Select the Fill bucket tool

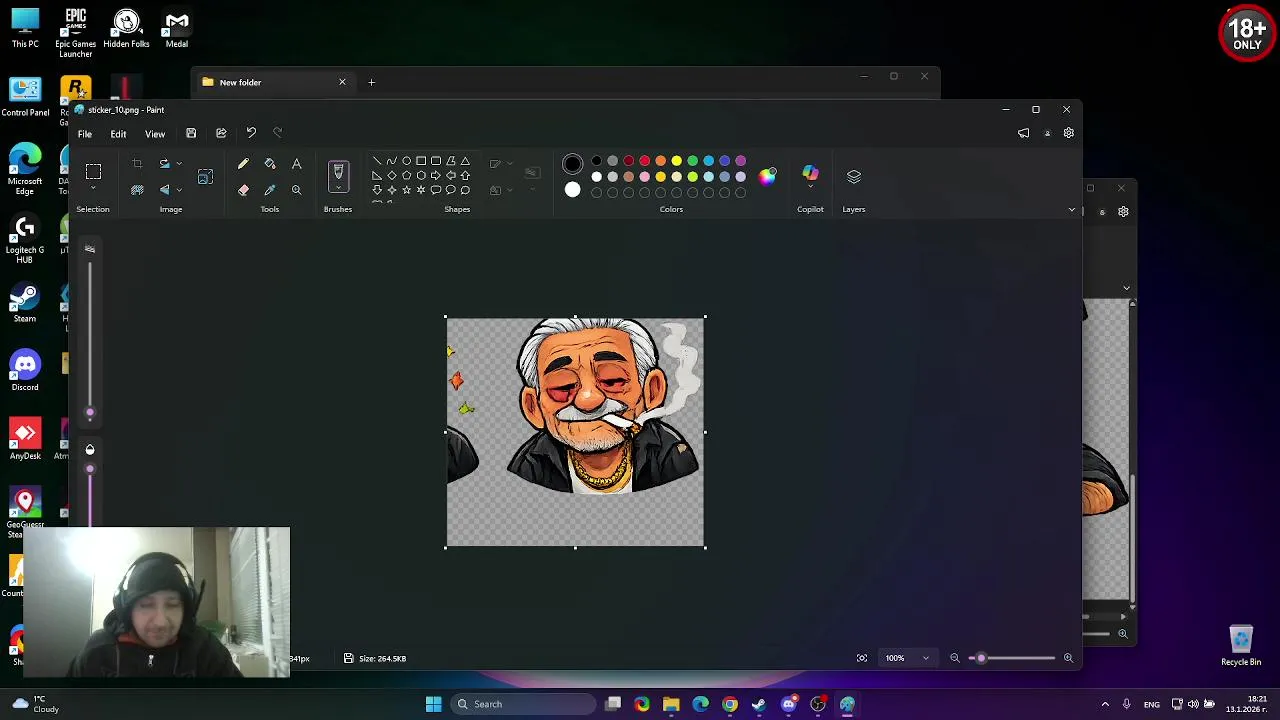(x=270, y=164)
